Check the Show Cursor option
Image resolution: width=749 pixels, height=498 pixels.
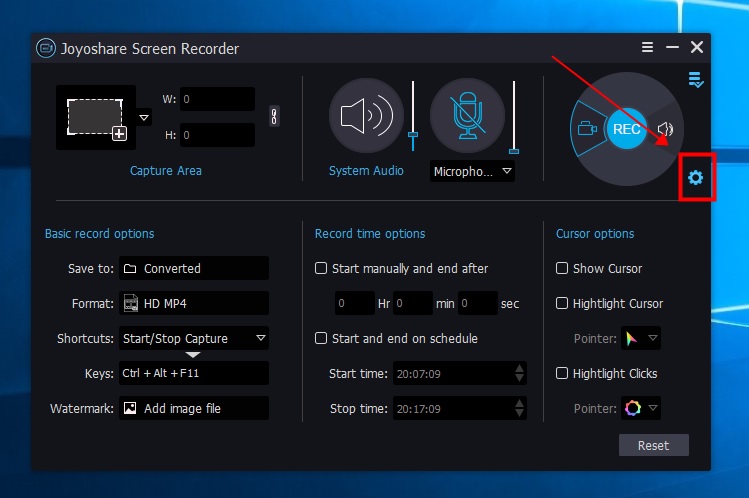[x=562, y=268]
